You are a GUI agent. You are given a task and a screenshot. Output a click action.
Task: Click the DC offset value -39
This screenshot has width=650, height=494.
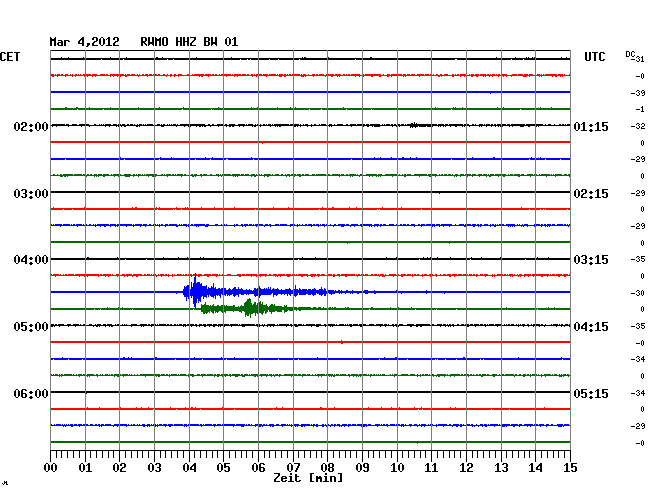click(638, 93)
